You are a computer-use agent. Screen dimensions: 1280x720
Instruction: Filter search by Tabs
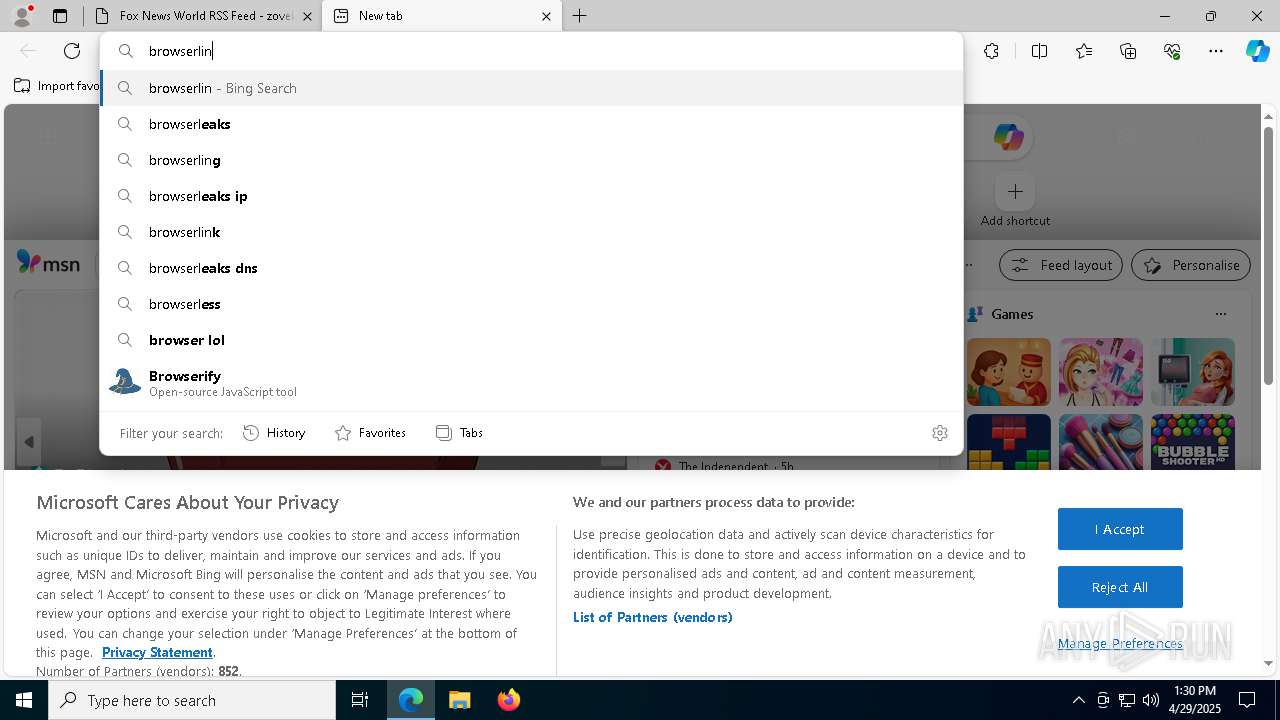pyautogui.click(x=460, y=433)
